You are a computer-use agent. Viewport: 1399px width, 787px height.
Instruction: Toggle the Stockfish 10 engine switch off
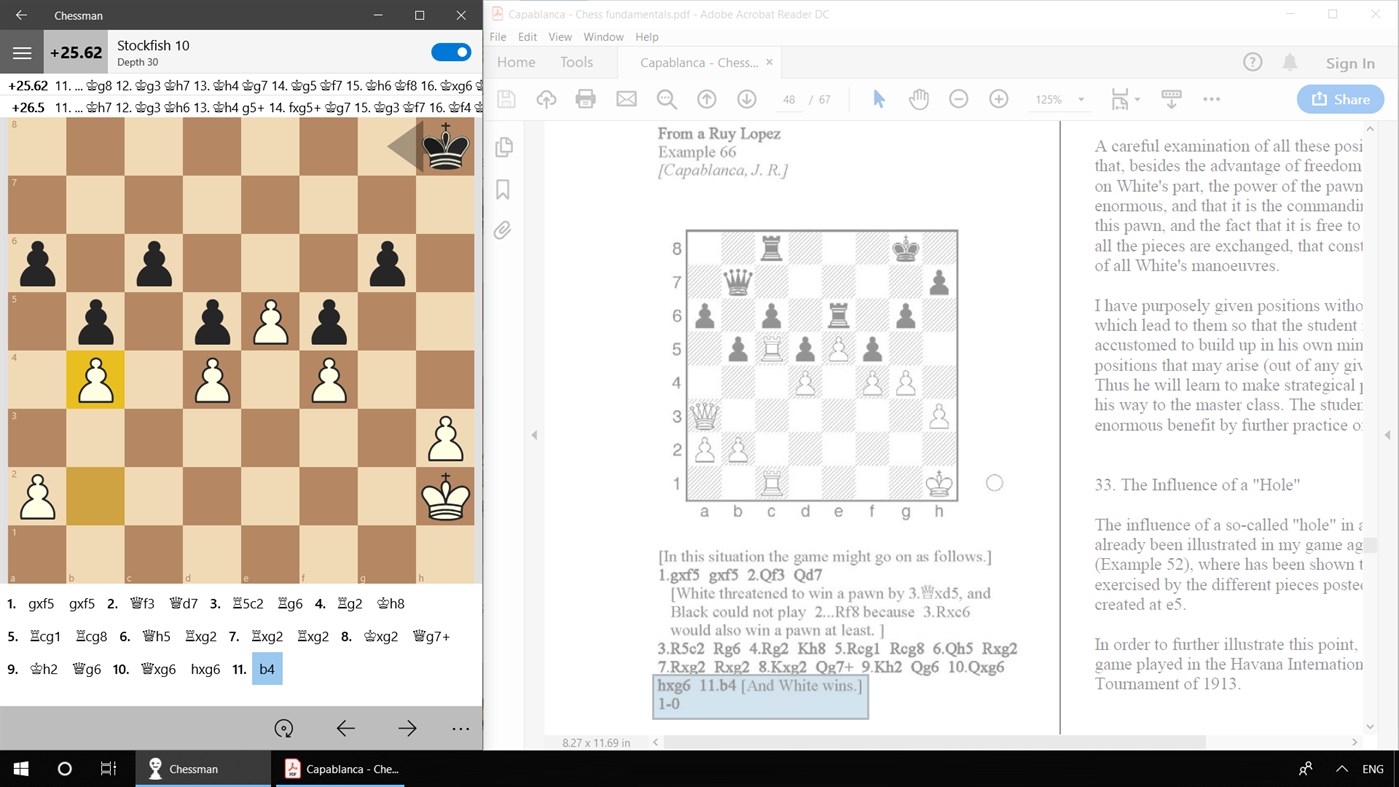(451, 52)
